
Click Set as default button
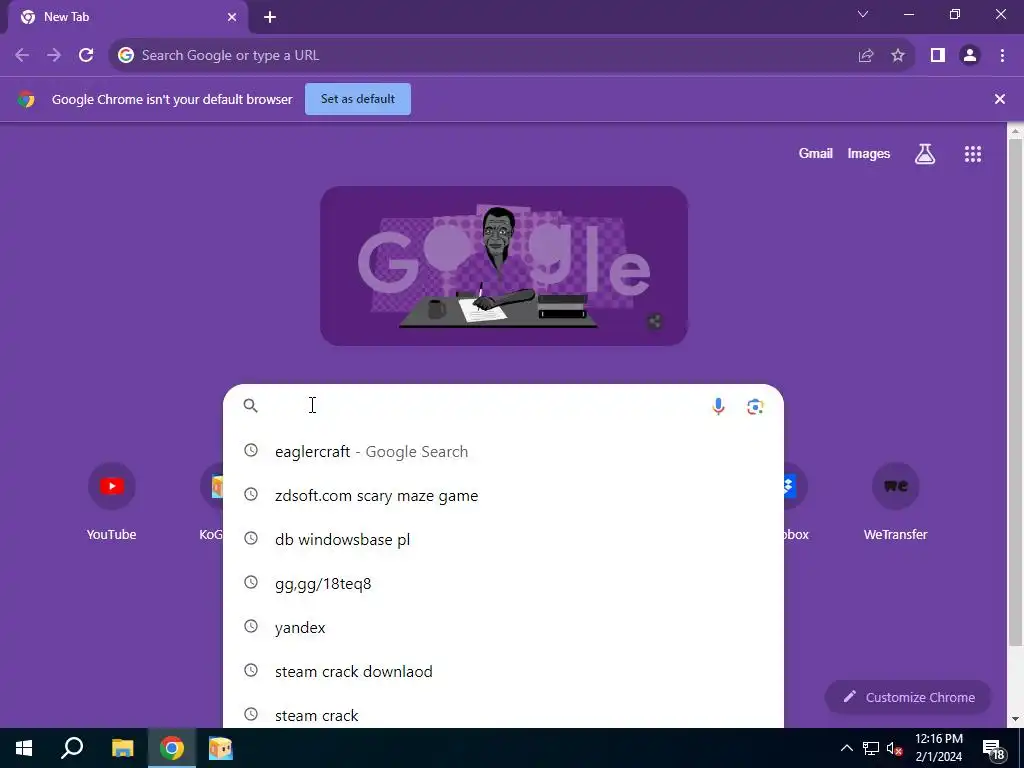(358, 99)
